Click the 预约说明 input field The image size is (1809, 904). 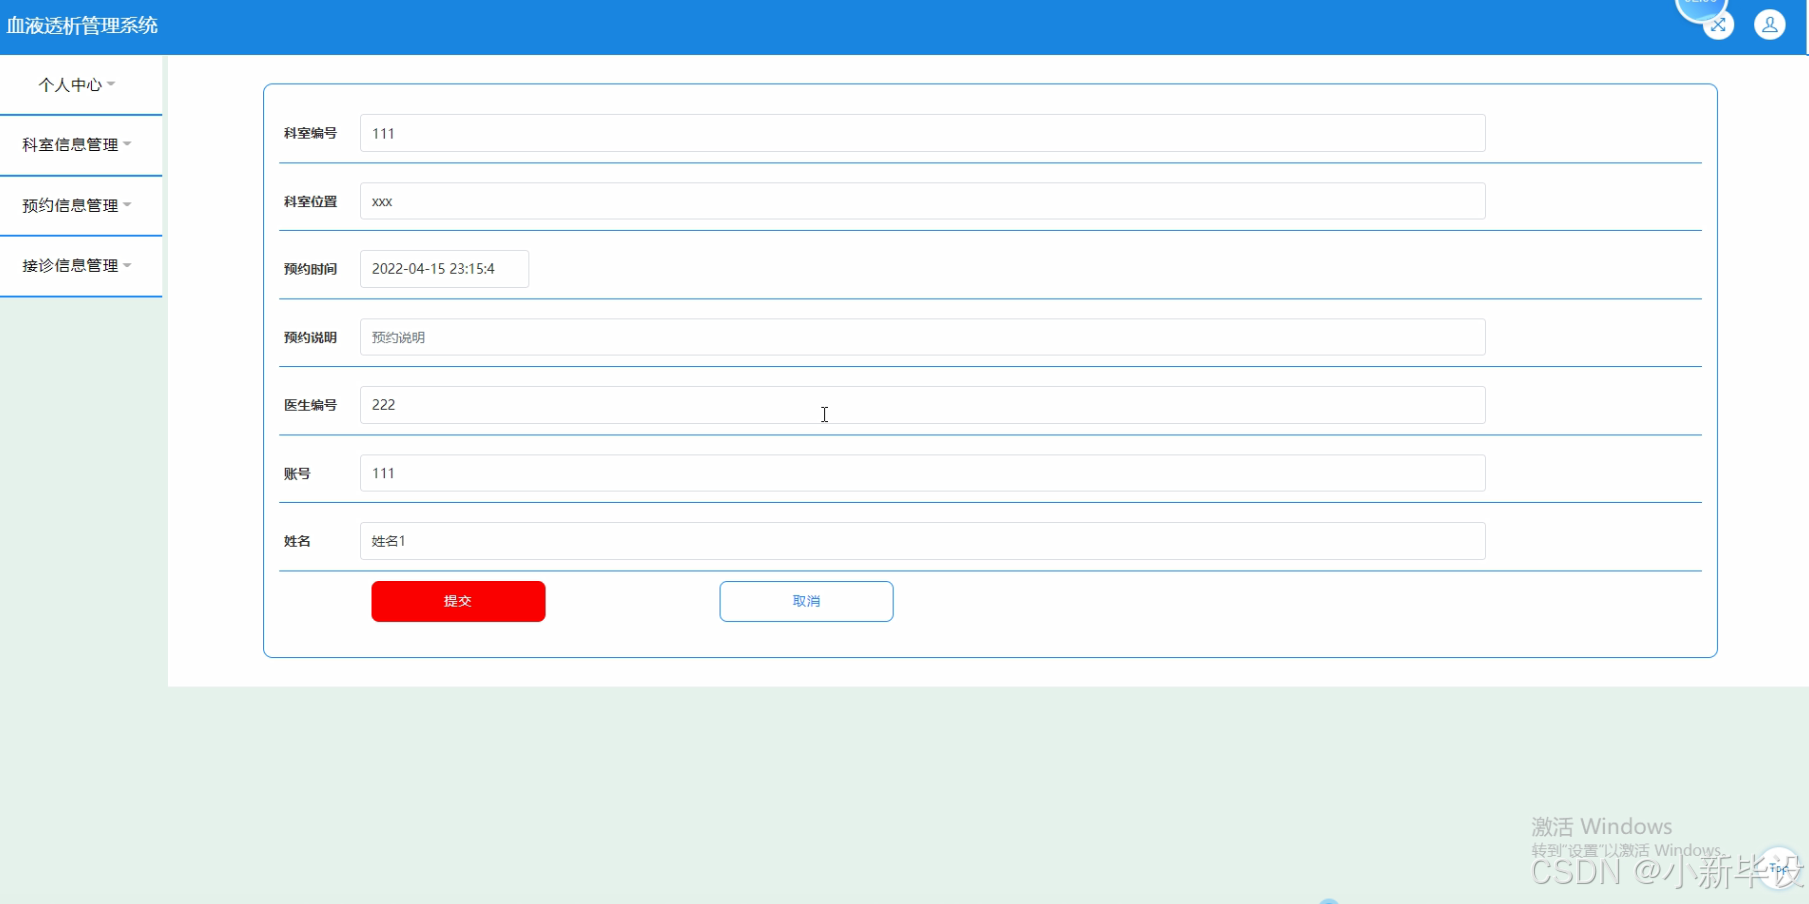click(922, 337)
